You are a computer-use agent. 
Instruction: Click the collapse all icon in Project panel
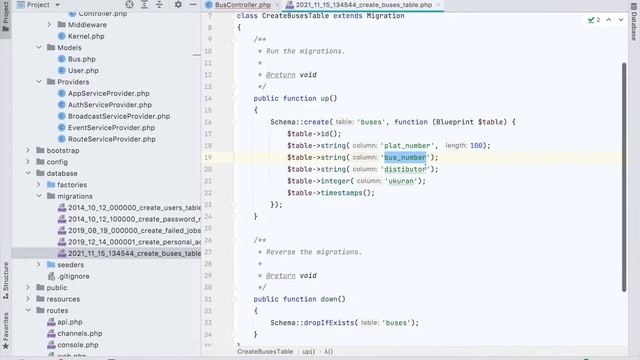159,5
